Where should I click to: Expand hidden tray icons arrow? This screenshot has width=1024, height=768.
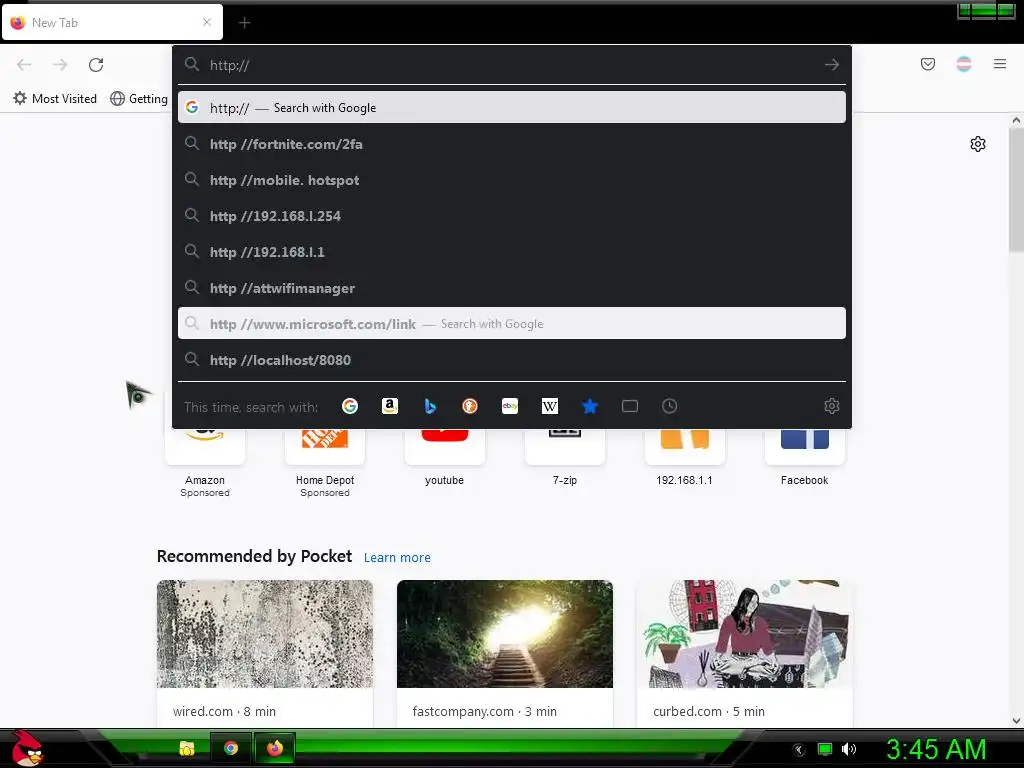(x=799, y=750)
